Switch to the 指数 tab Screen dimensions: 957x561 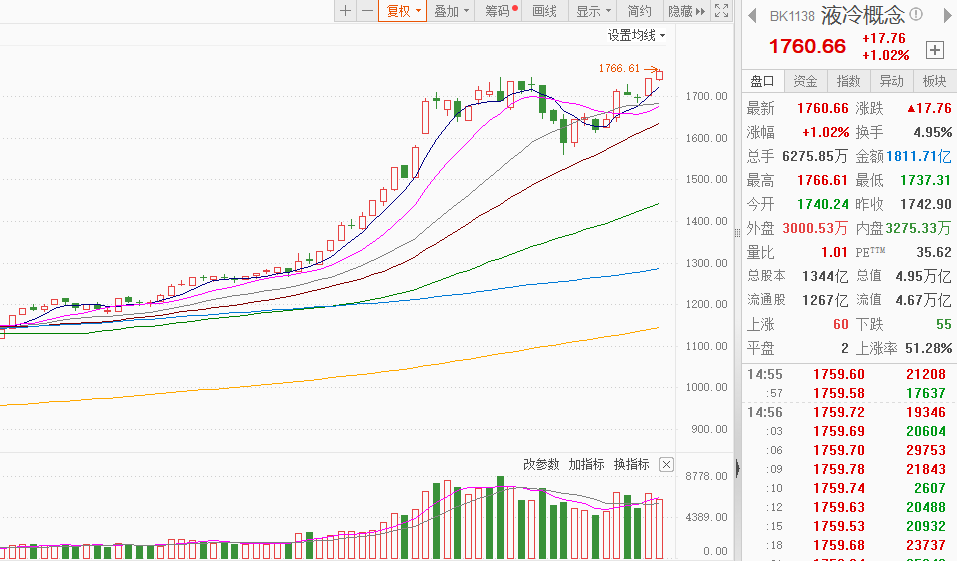pyautogui.click(x=848, y=81)
